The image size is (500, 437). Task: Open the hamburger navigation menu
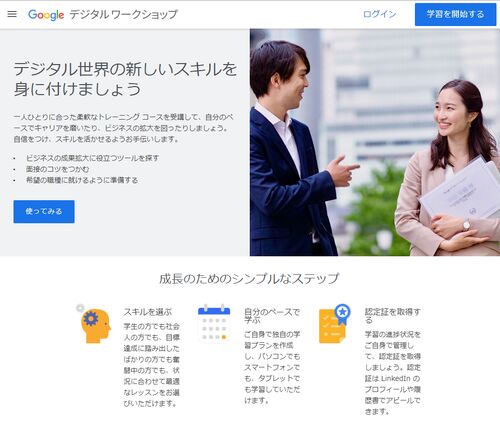pos(12,14)
